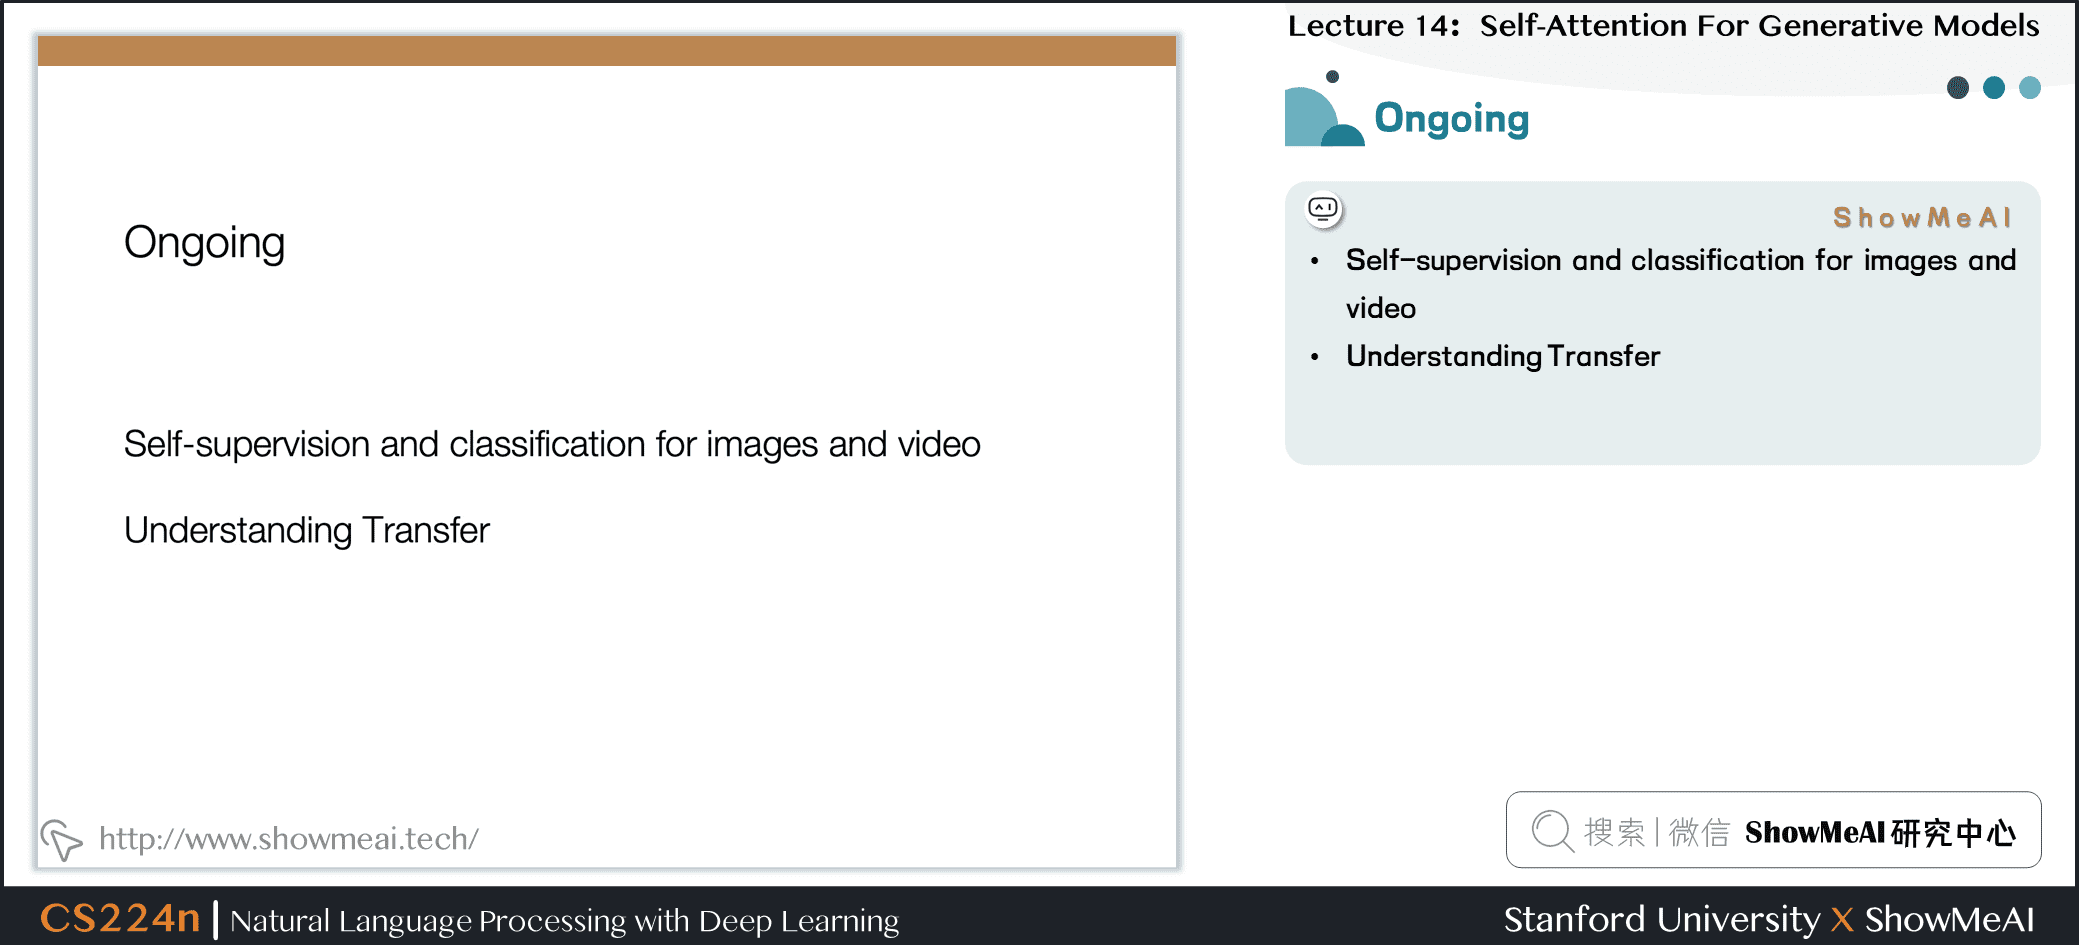Click the 'ShowMeAI' label in notes panel
This screenshot has height=945, width=2079.
coord(1922,218)
